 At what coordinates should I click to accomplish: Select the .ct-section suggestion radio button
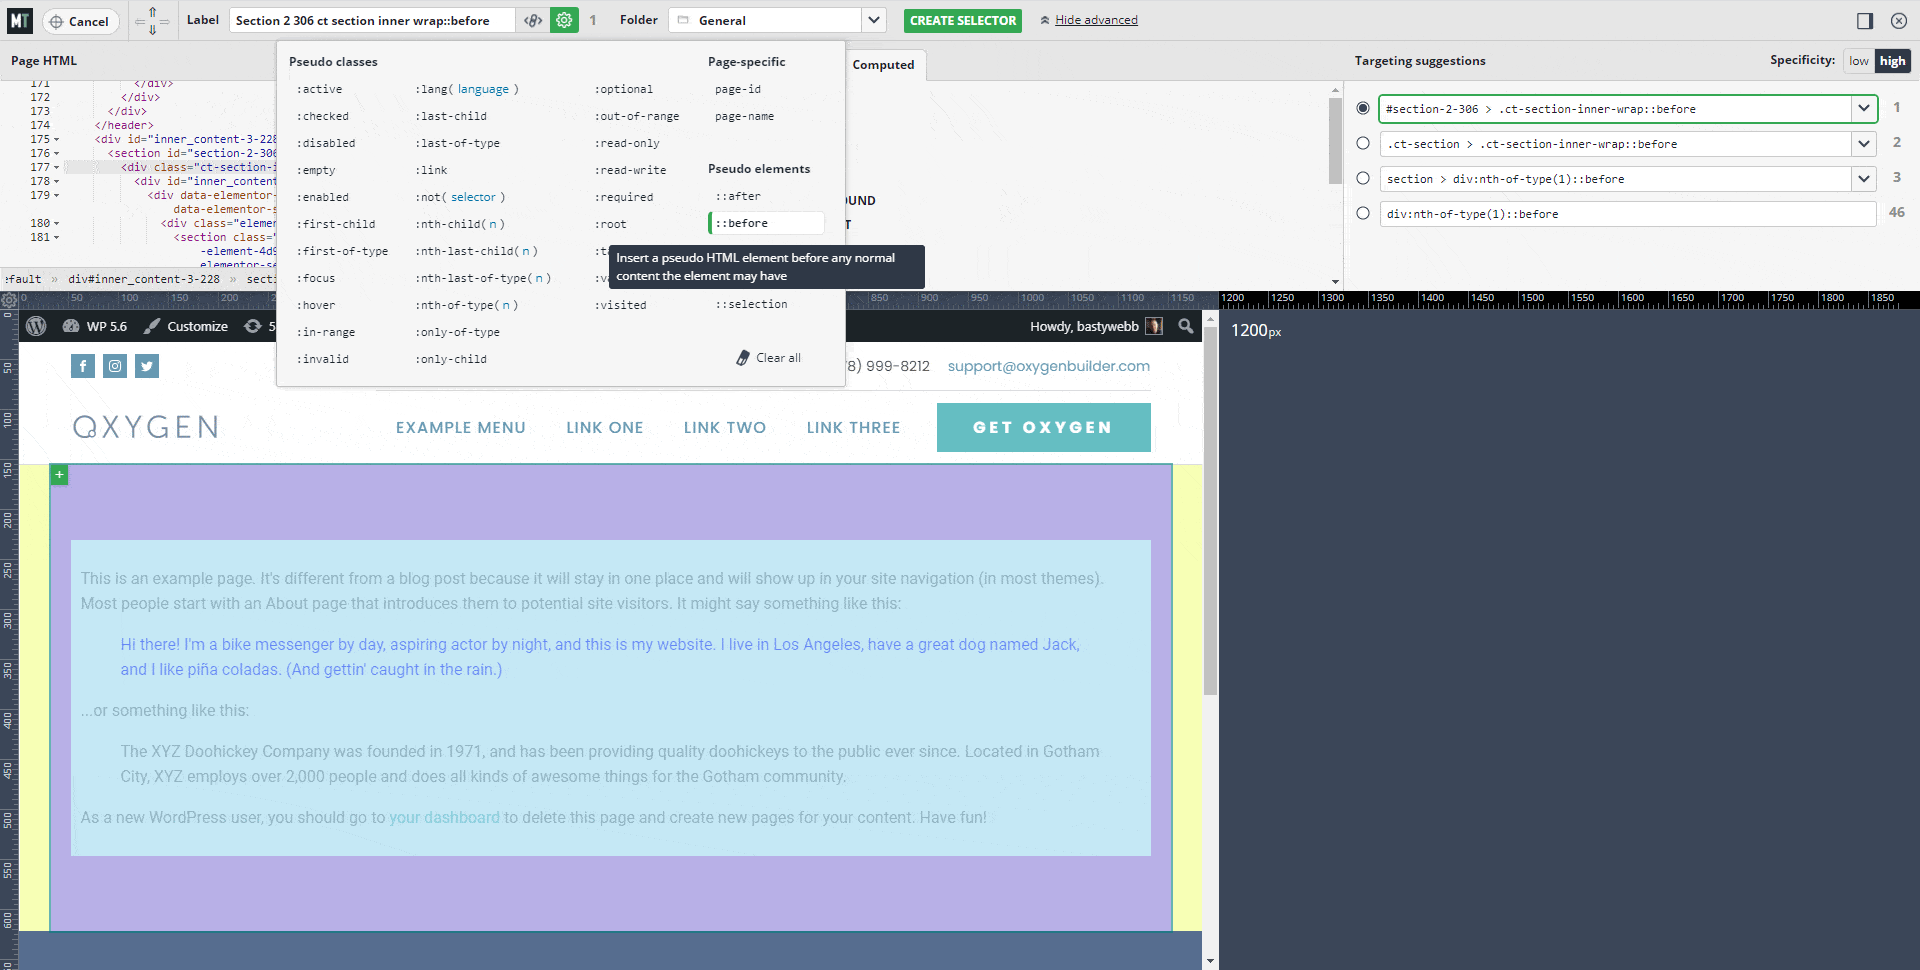point(1363,143)
